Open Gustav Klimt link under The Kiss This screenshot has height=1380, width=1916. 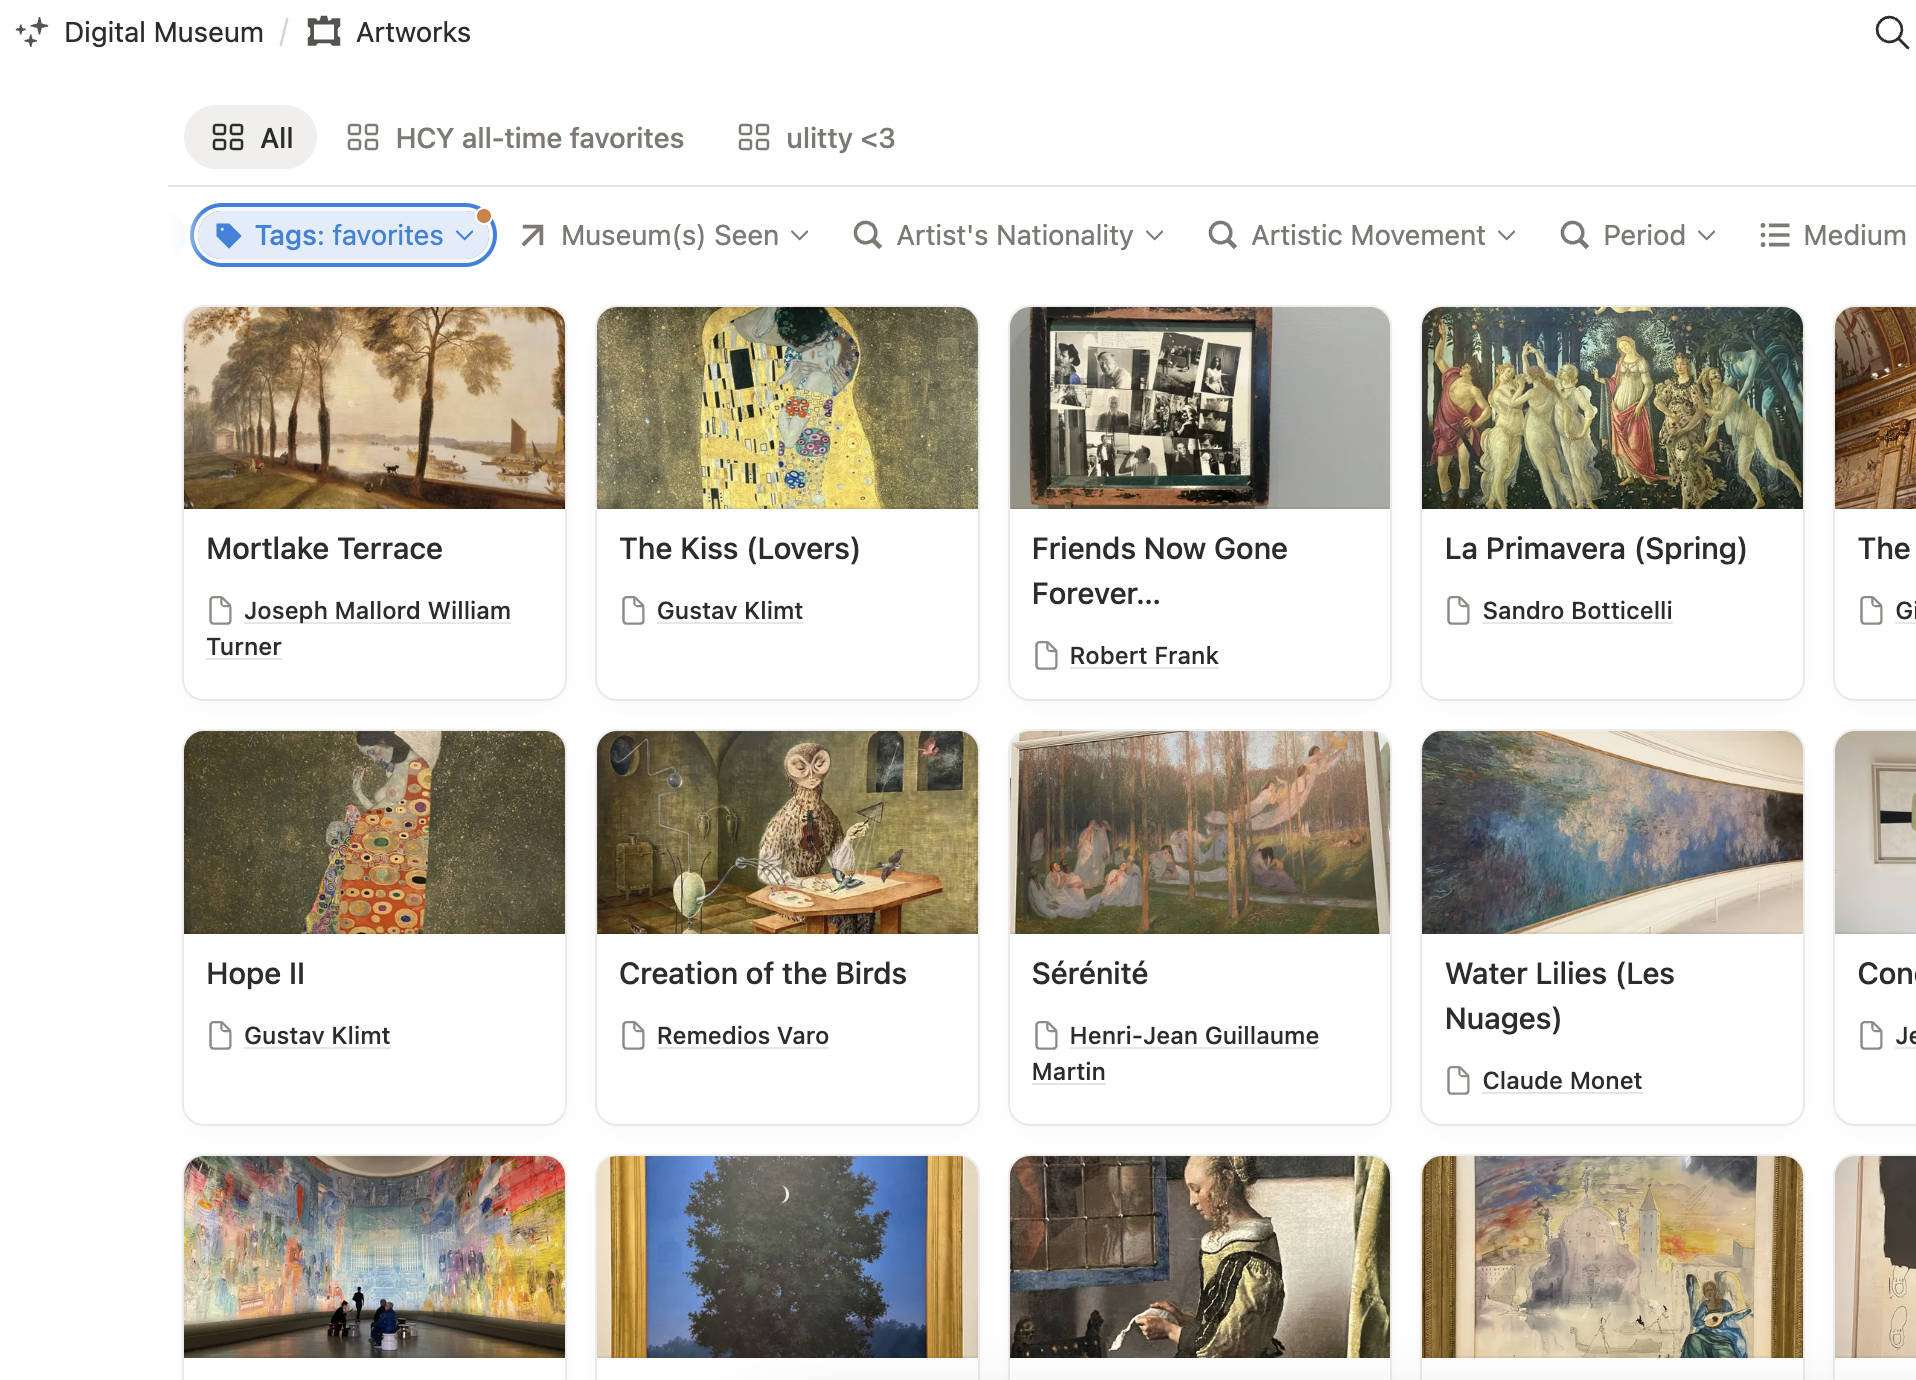point(729,610)
